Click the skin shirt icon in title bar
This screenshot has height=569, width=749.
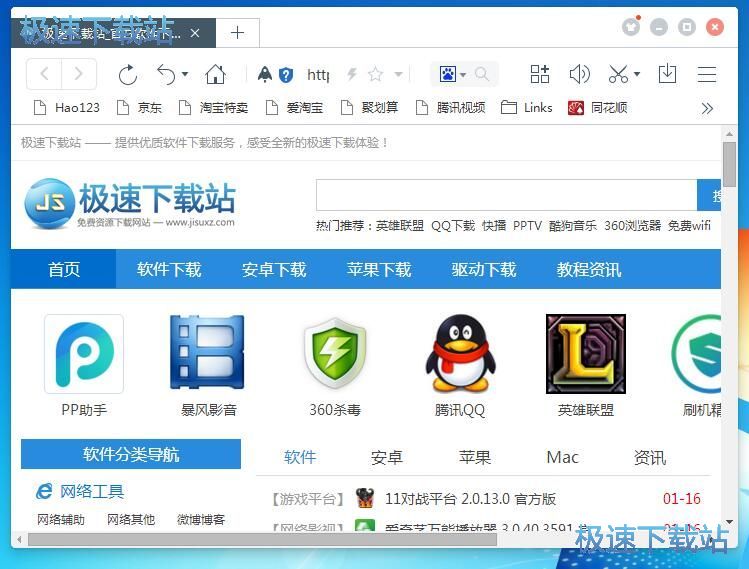(631, 27)
